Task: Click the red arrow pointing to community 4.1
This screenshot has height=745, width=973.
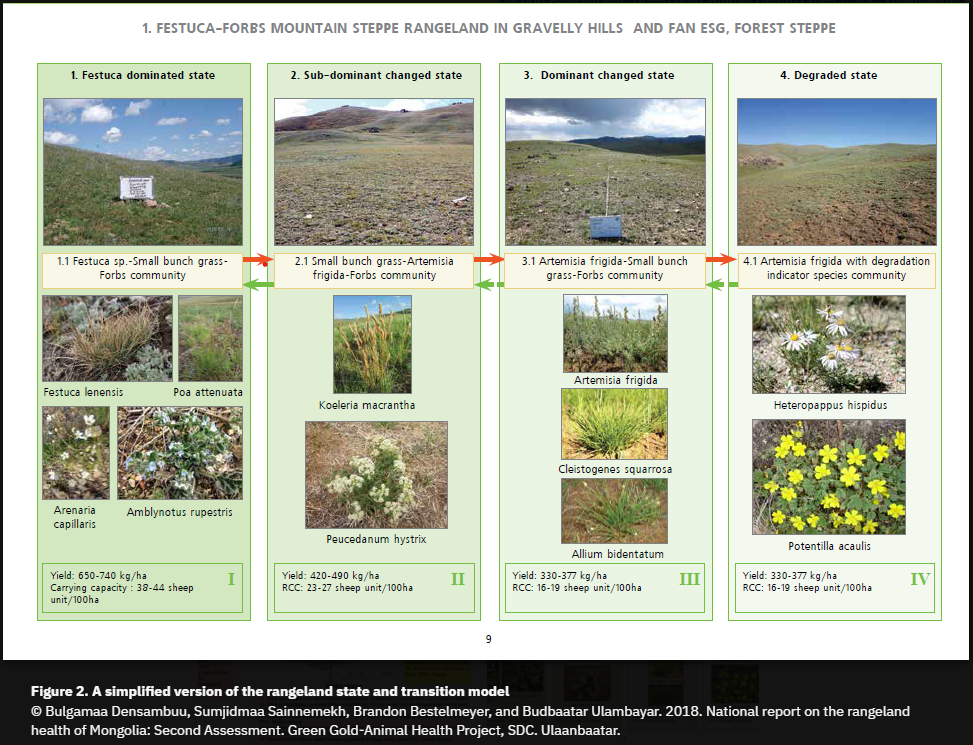Action: click(720, 260)
